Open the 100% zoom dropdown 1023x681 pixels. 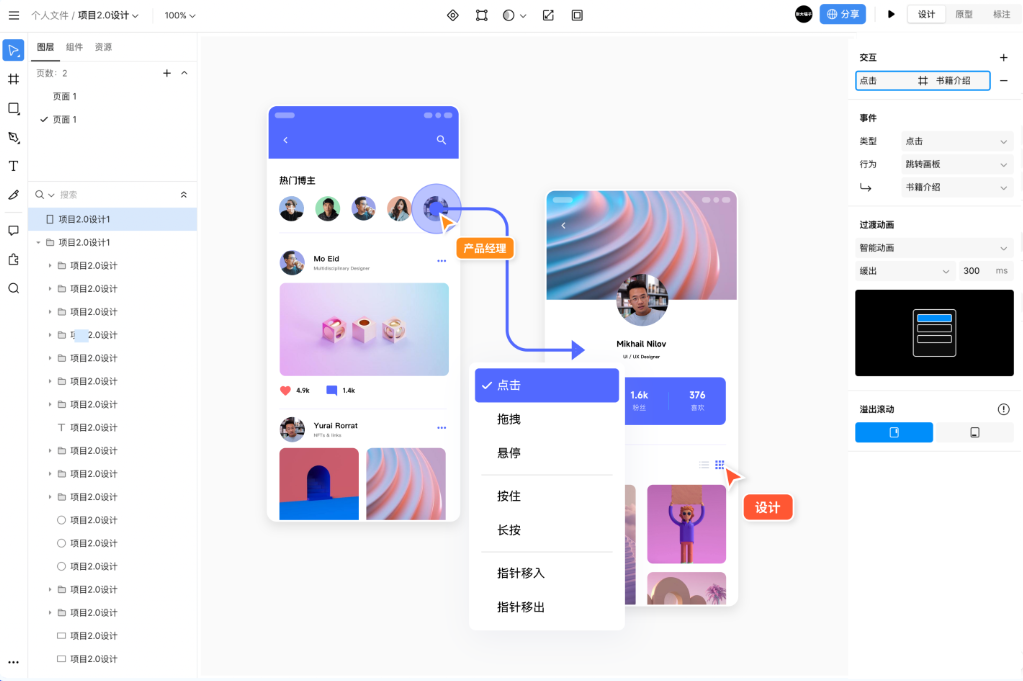point(179,15)
